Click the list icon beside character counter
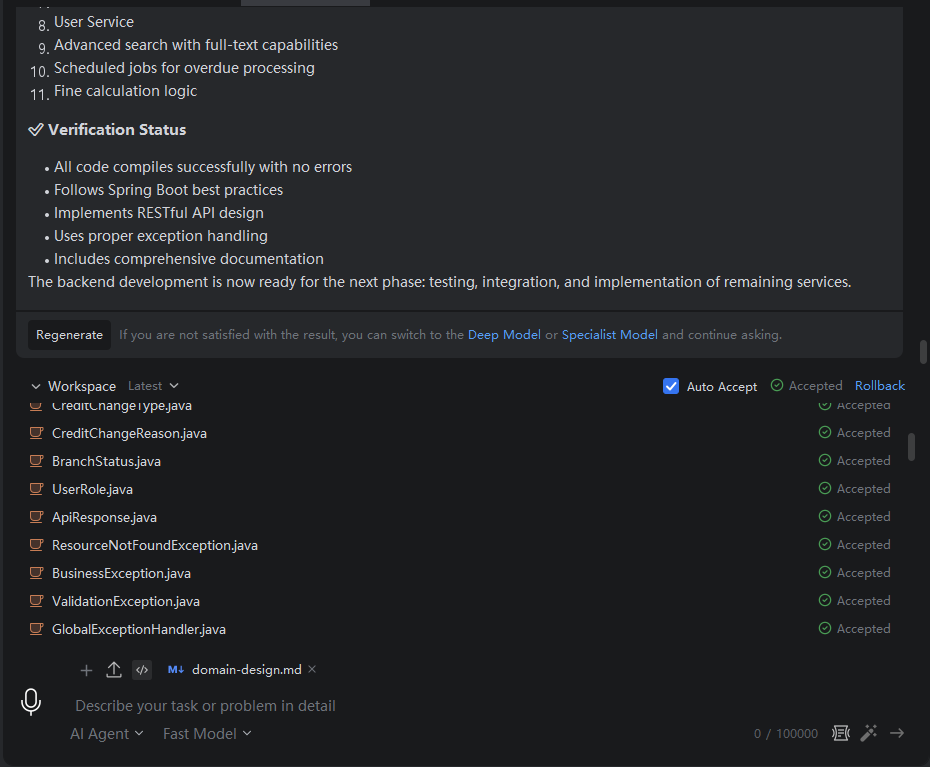 pyautogui.click(x=840, y=733)
